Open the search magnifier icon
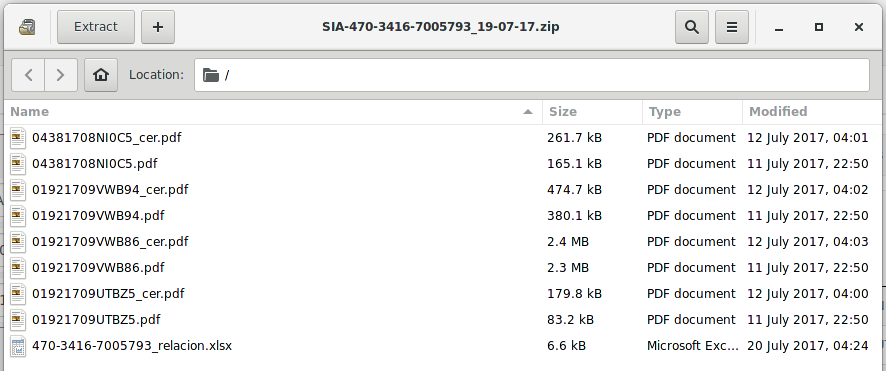 692,27
